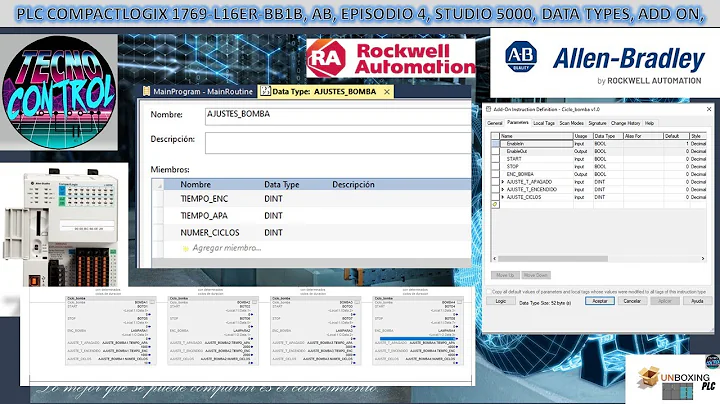Select the START parameter name
The image size is (720, 404).
(x=514, y=159)
